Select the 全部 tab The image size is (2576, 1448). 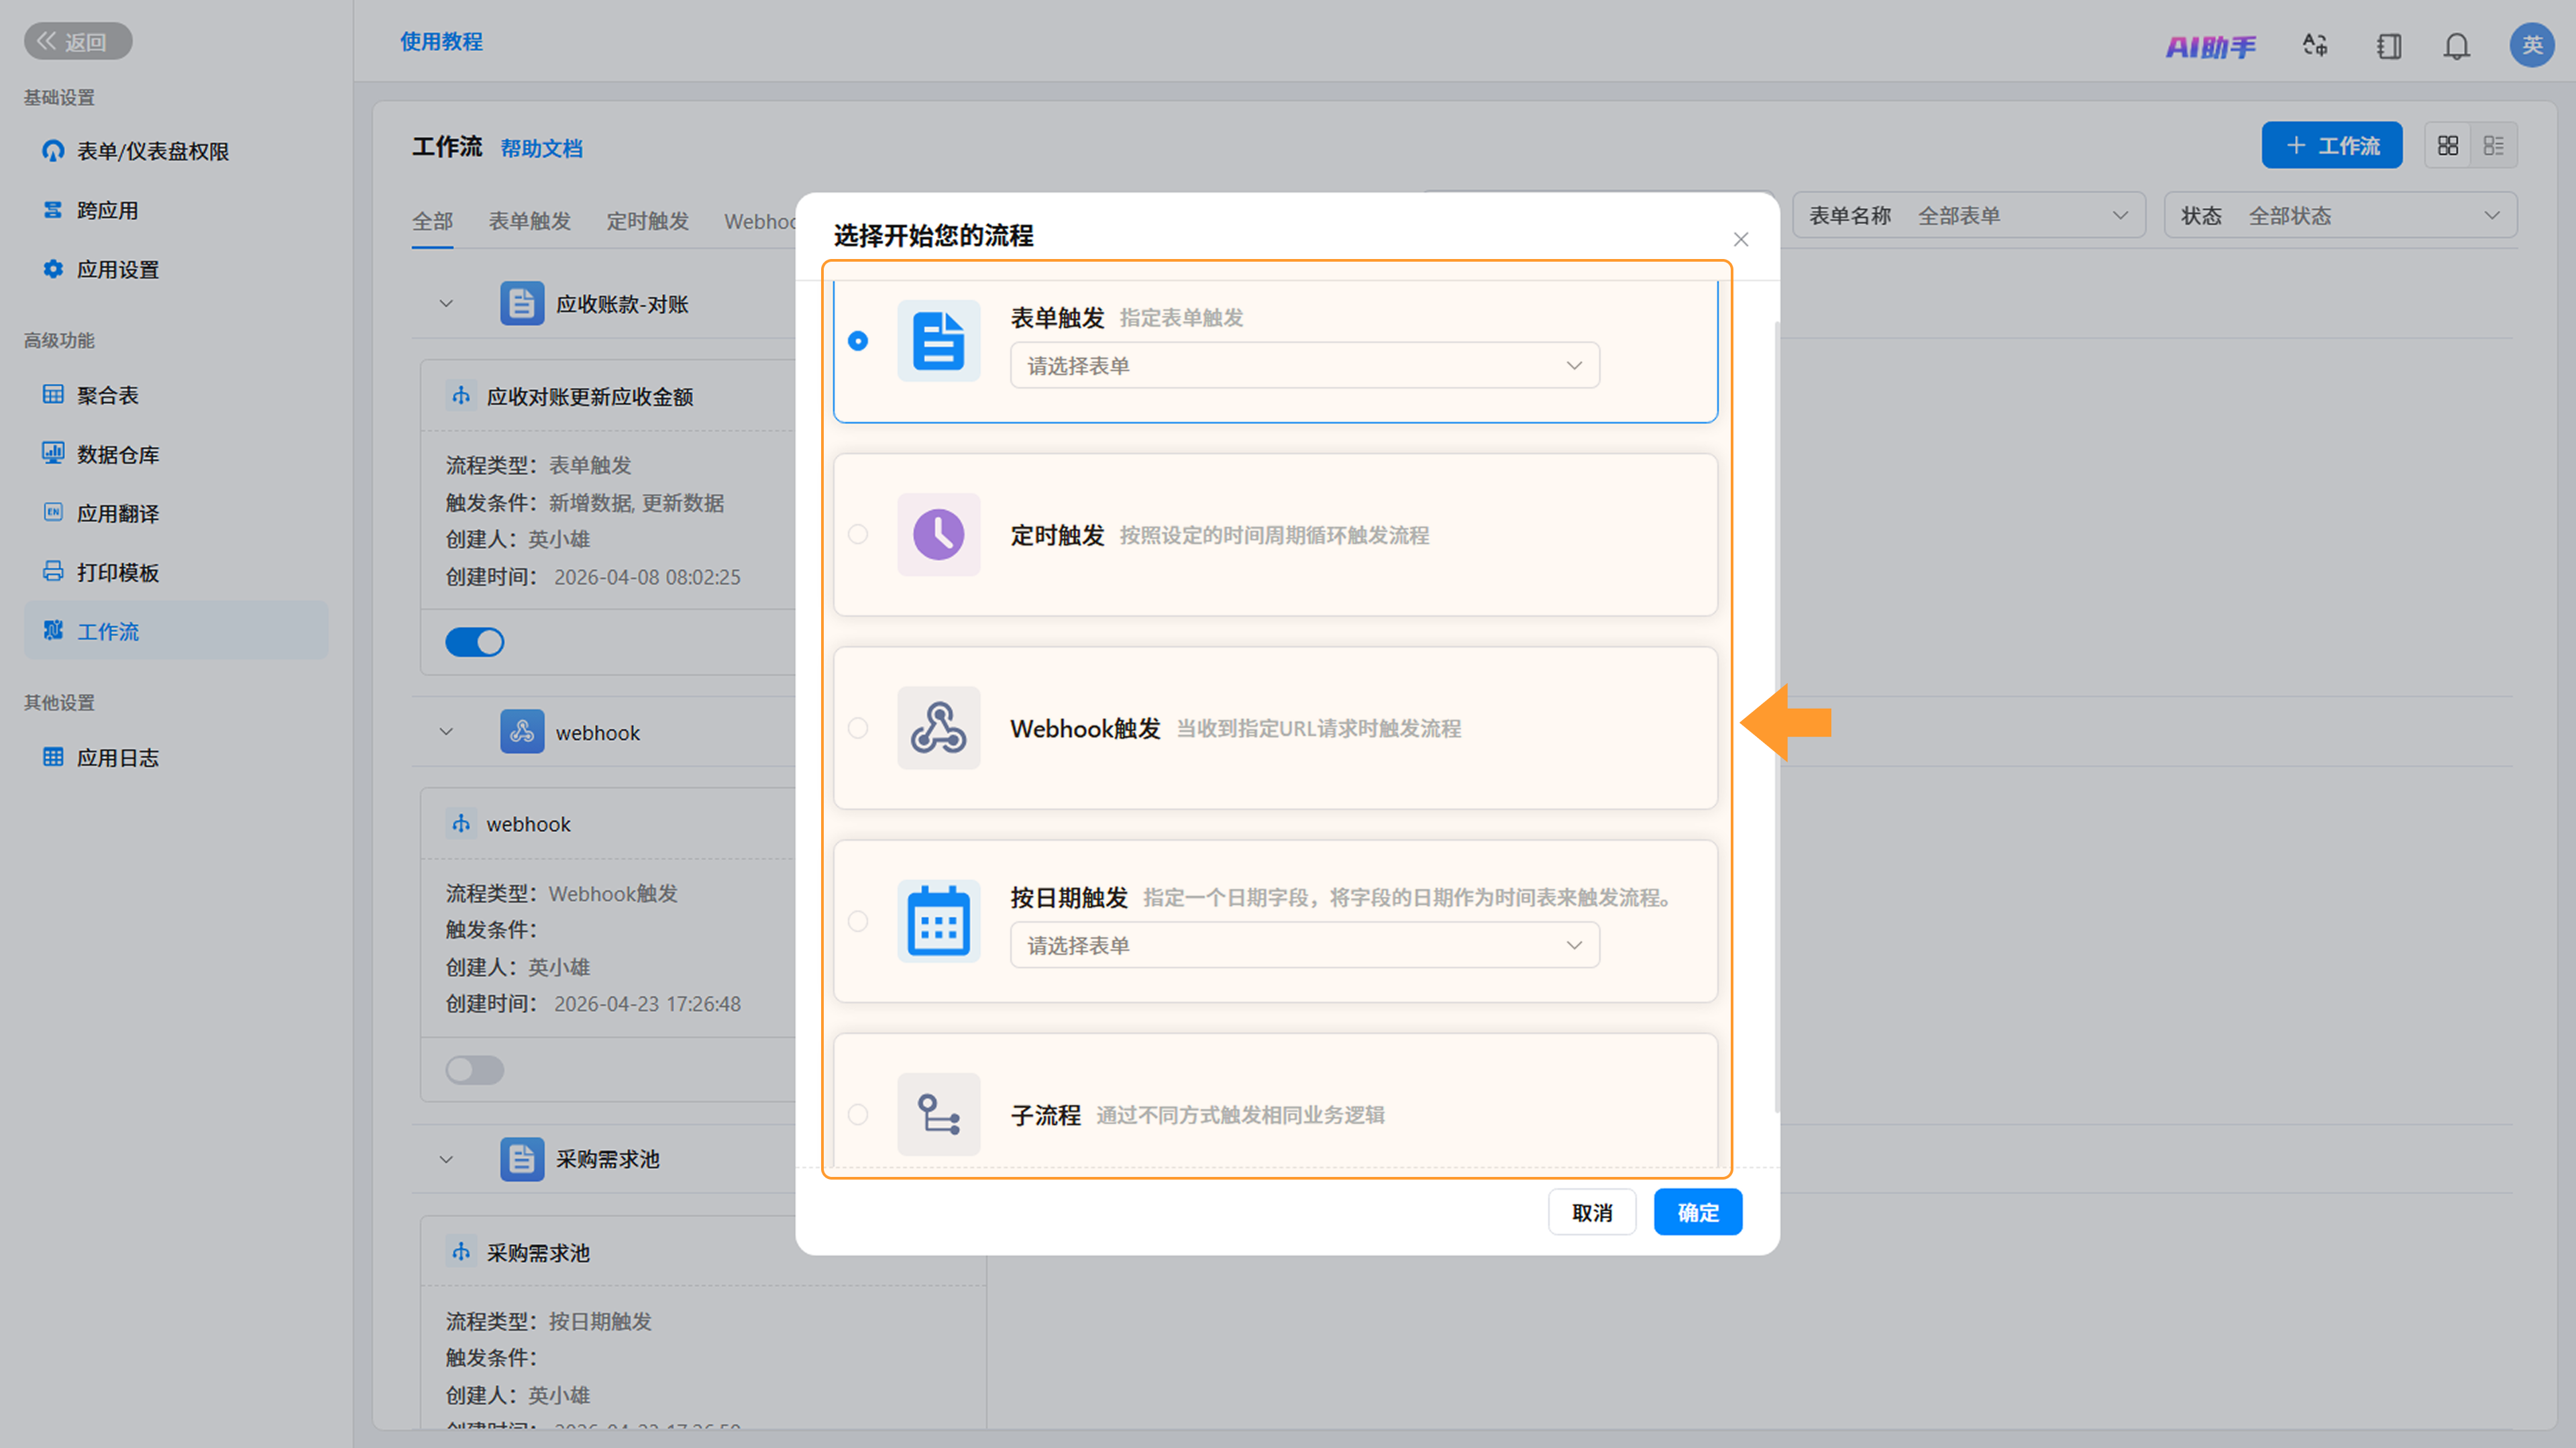click(433, 221)
